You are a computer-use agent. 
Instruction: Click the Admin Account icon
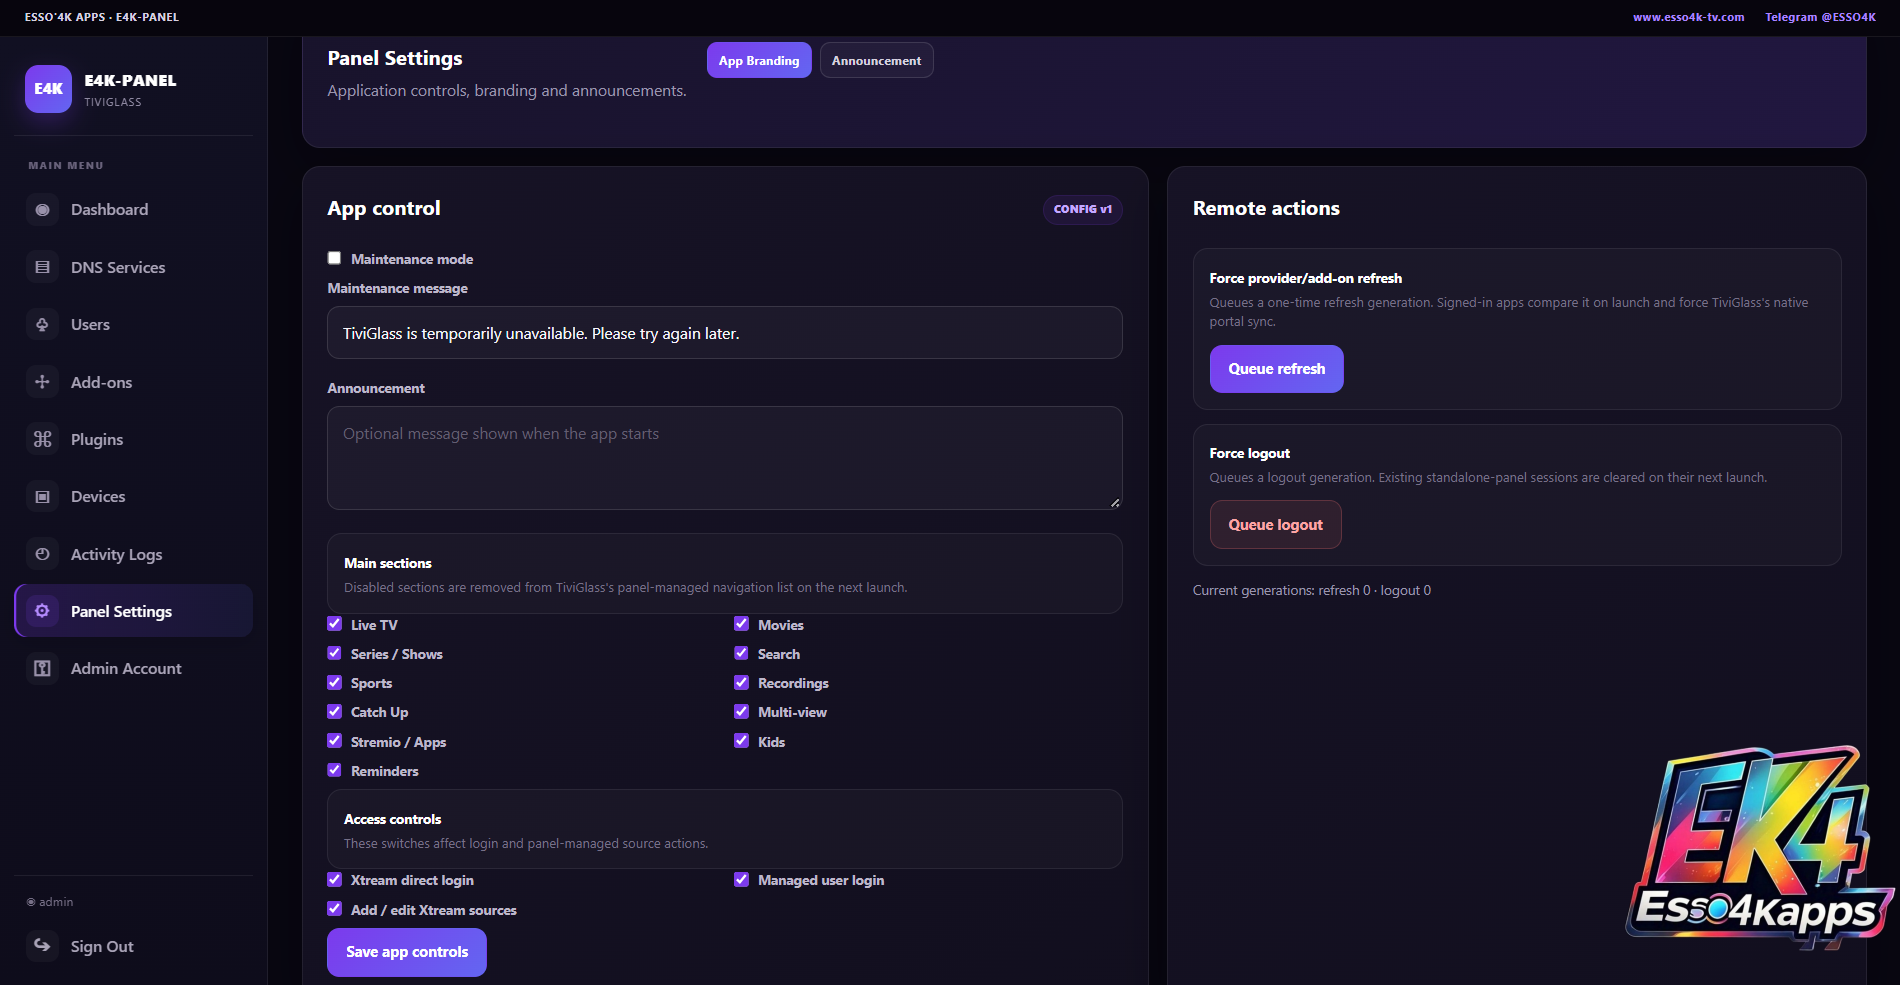click(x=42, y=668)
